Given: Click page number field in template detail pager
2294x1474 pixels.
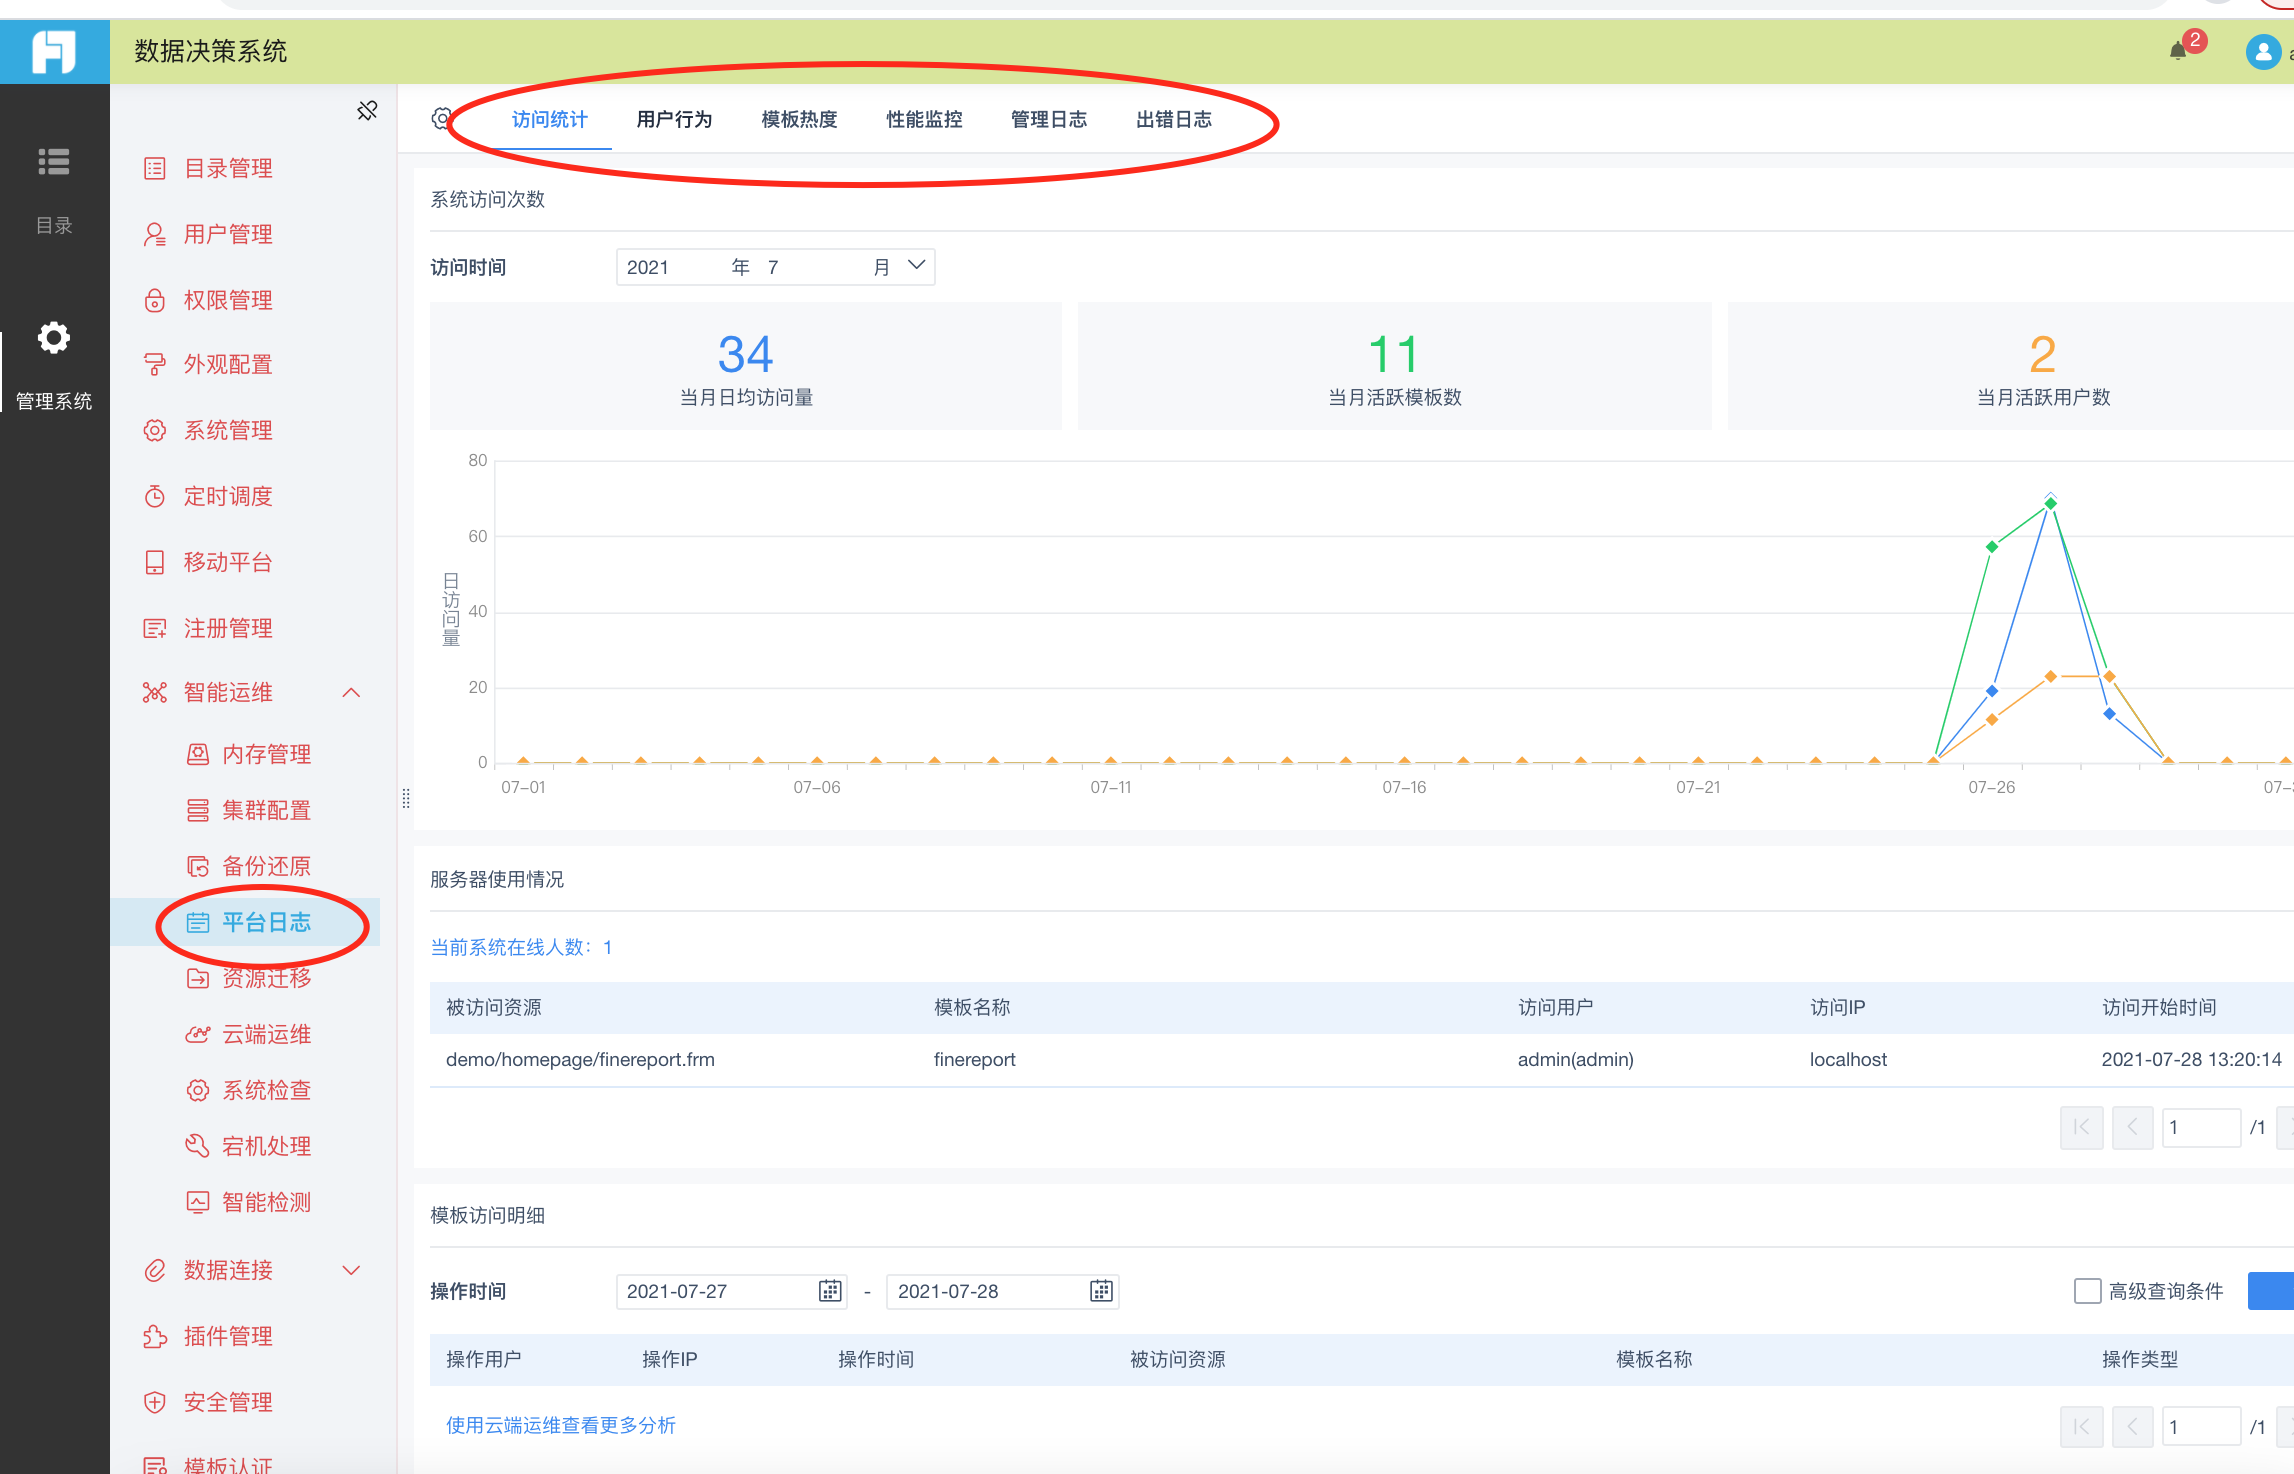Looking at the screenshot, I should [x=2201, y=1427].
